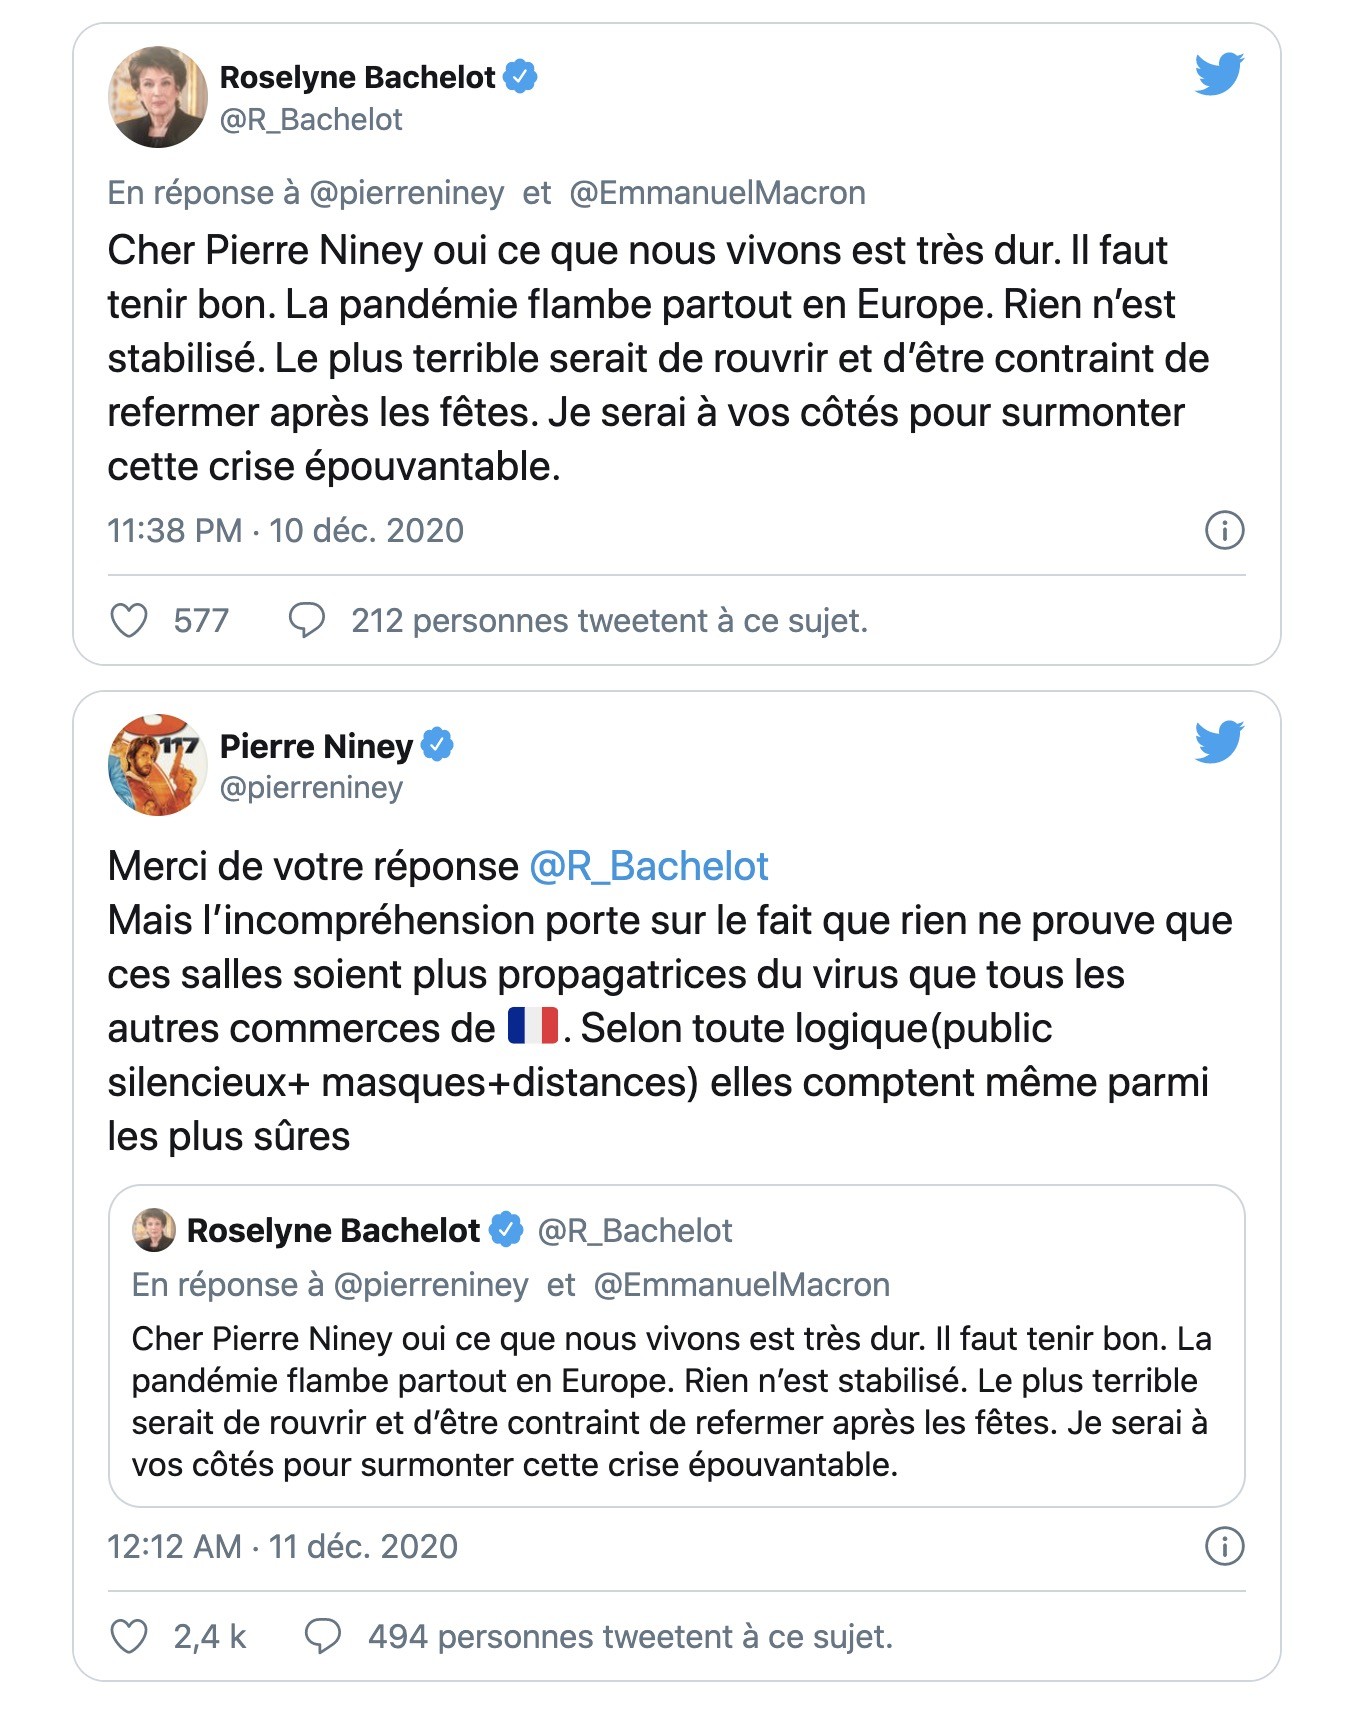Click reply bubble icon beside 494 personnes
The image size is (1350, 1712).
(322, 1637)
